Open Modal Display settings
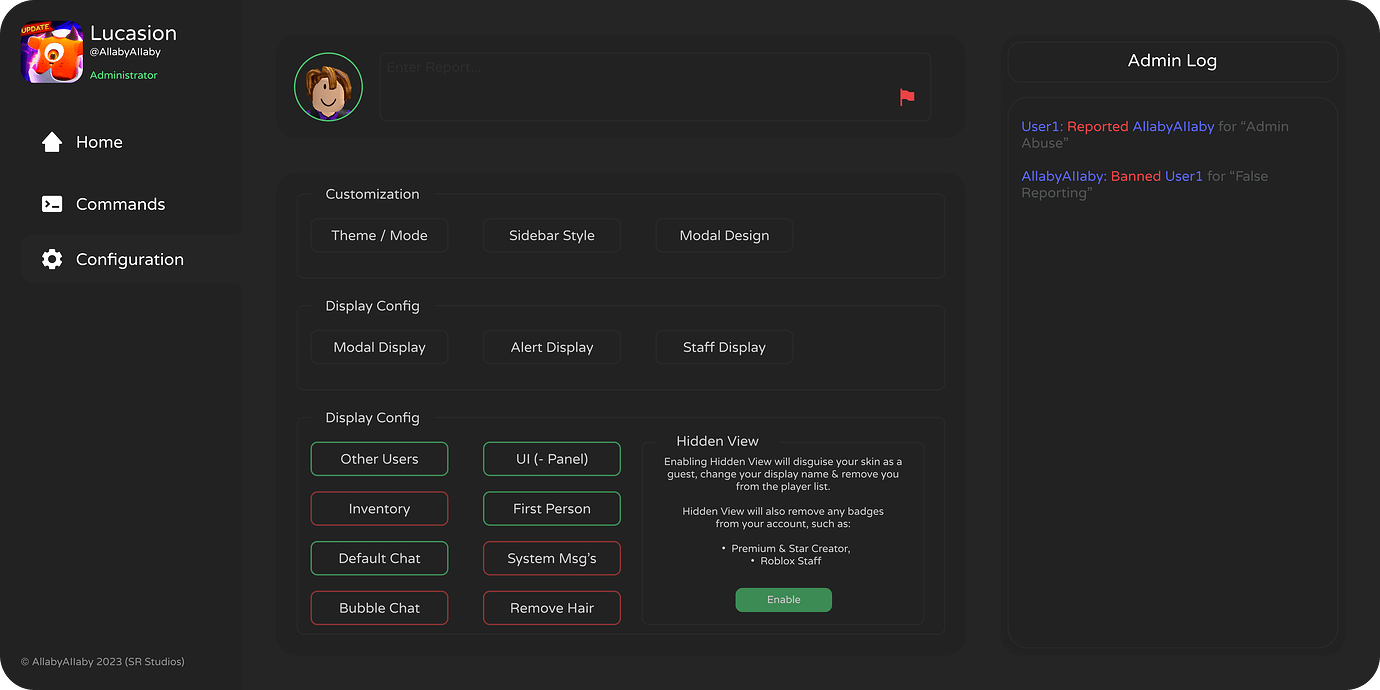 click(x=379, y=347)
